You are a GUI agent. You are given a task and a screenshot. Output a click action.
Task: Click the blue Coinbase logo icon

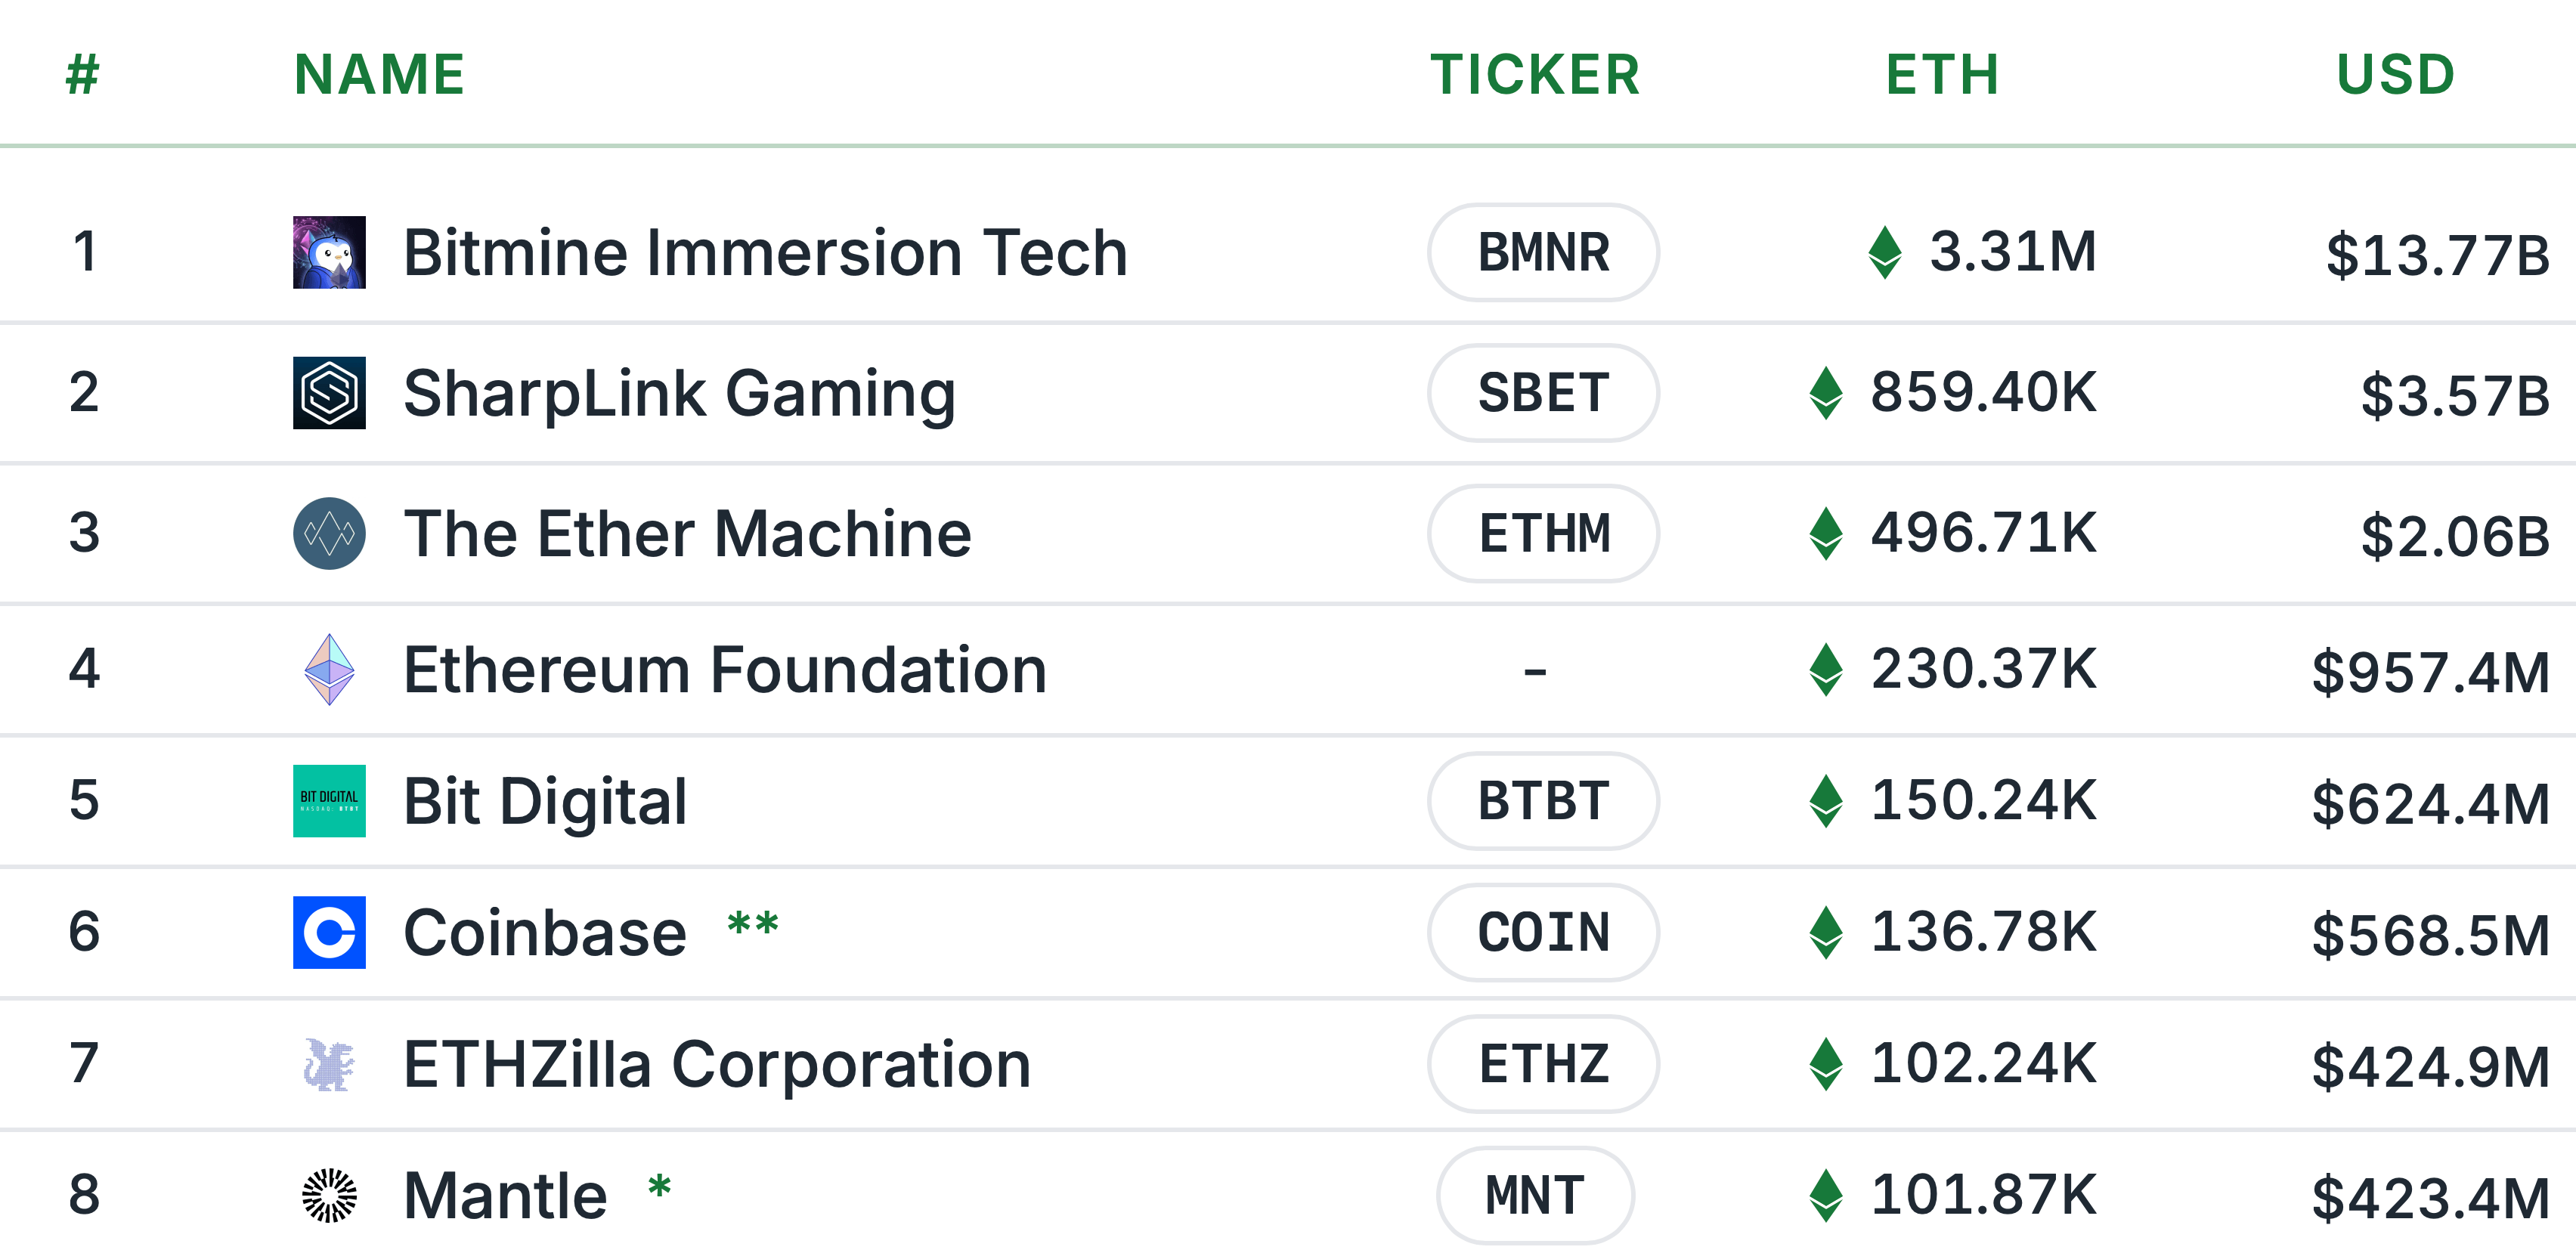pos(329,932)
